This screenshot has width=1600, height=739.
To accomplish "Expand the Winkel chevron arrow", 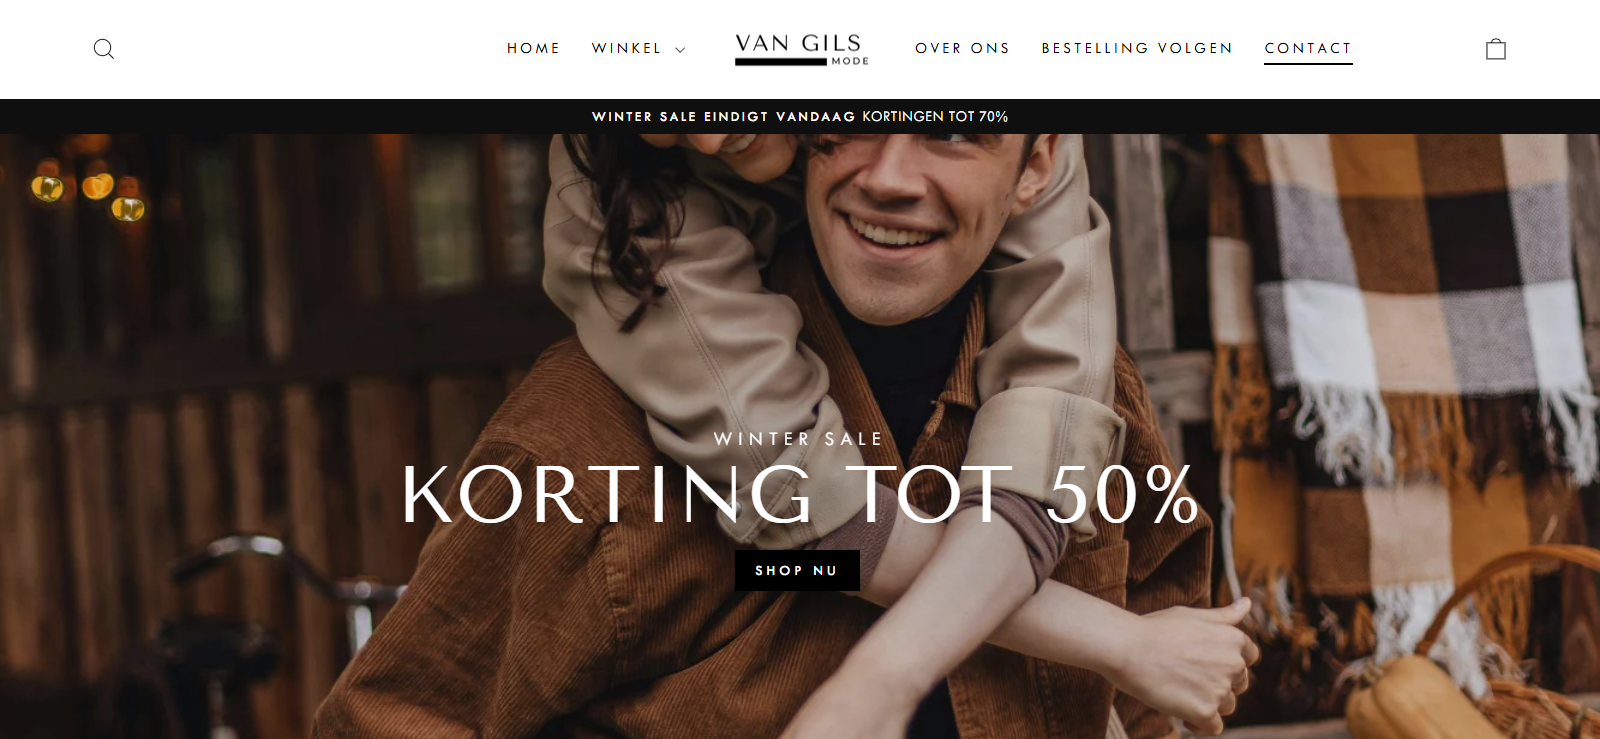I will coord(680,50).
